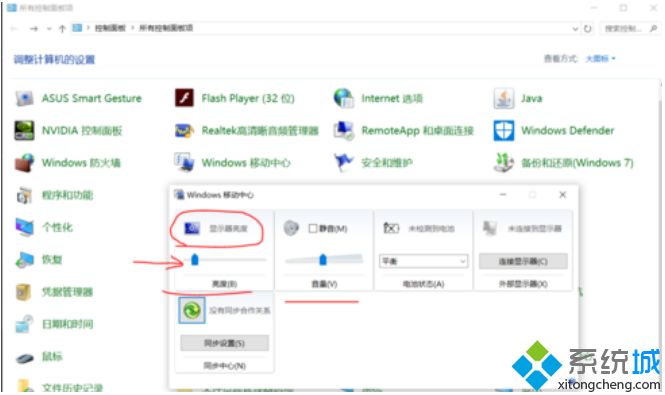The image size is (665, 395).
Task: Open 查看方式 大图标 dropdown
Action: coord(601,59)
